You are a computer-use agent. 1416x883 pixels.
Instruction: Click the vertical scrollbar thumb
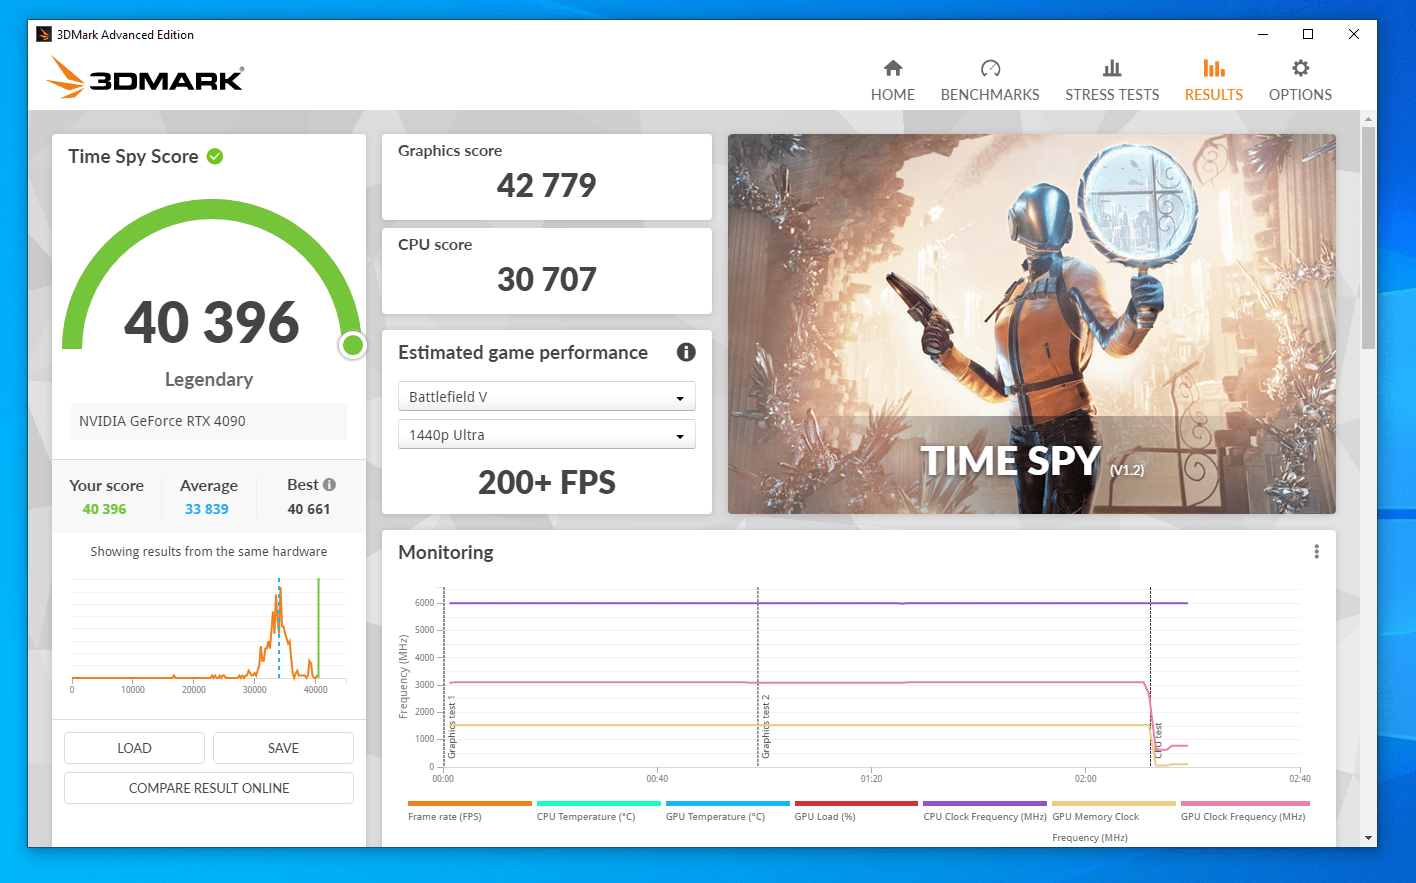point(1368,238)
